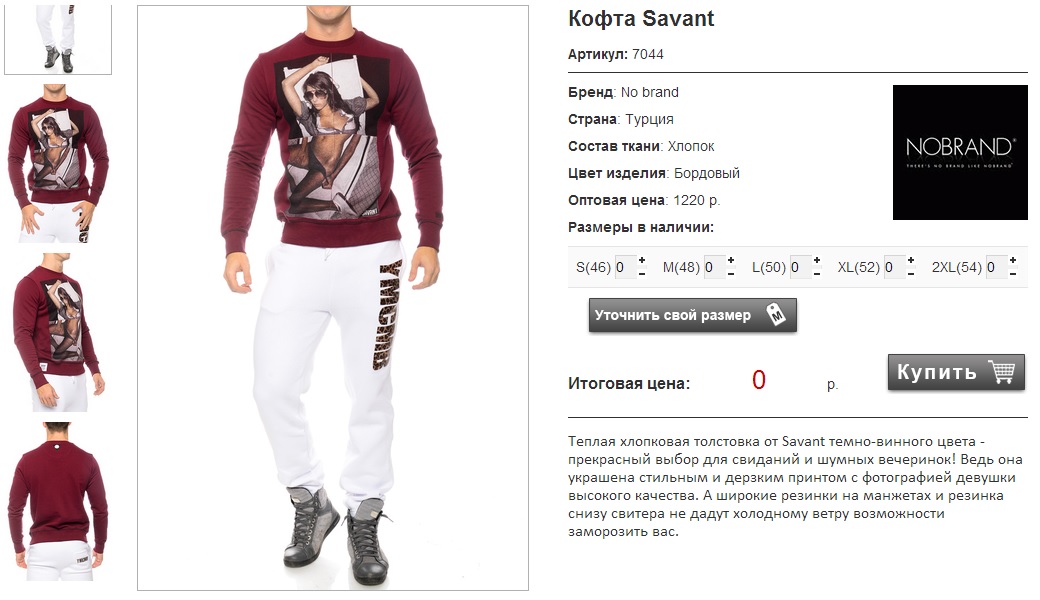
Task: Click the NOBRAND brand logo
Action: tap(960, 152)
